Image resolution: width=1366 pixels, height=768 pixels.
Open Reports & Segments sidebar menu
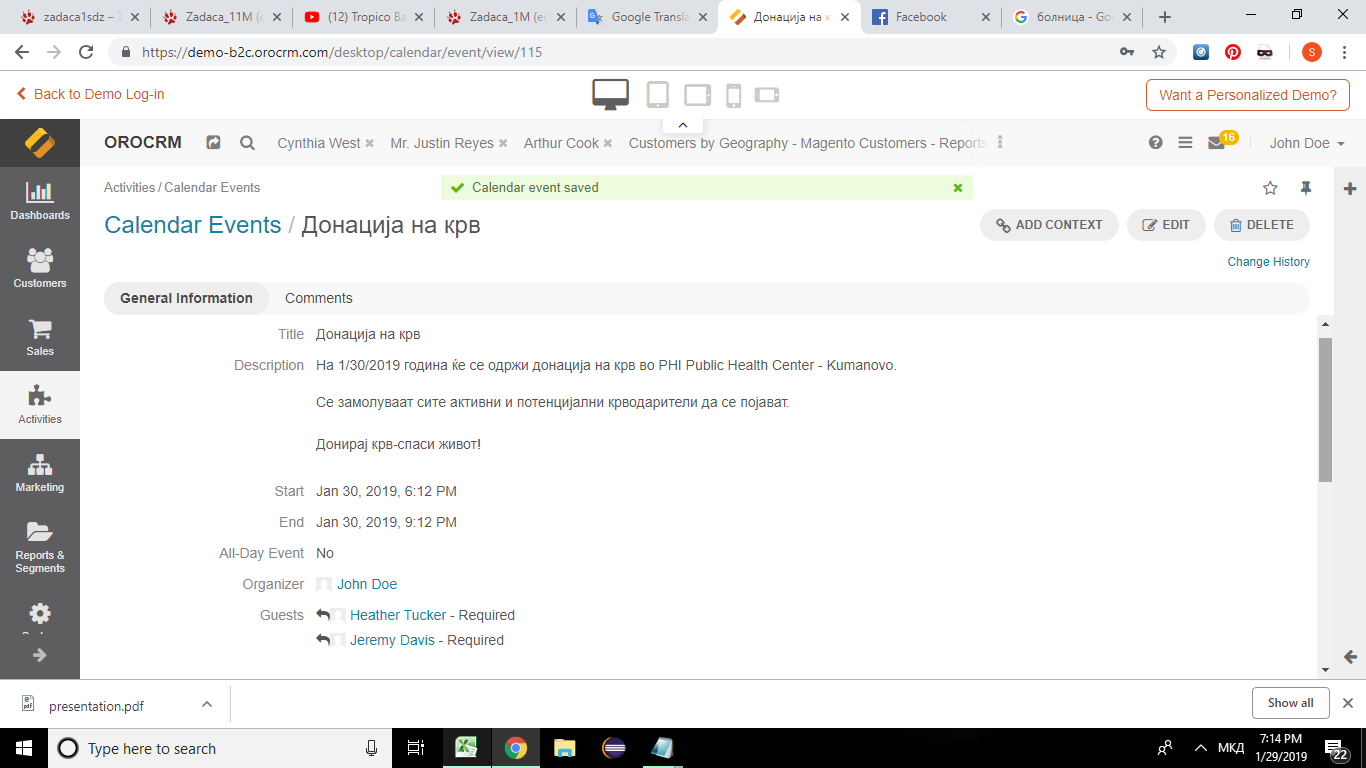pyautogui.click(x=40, y=547)
